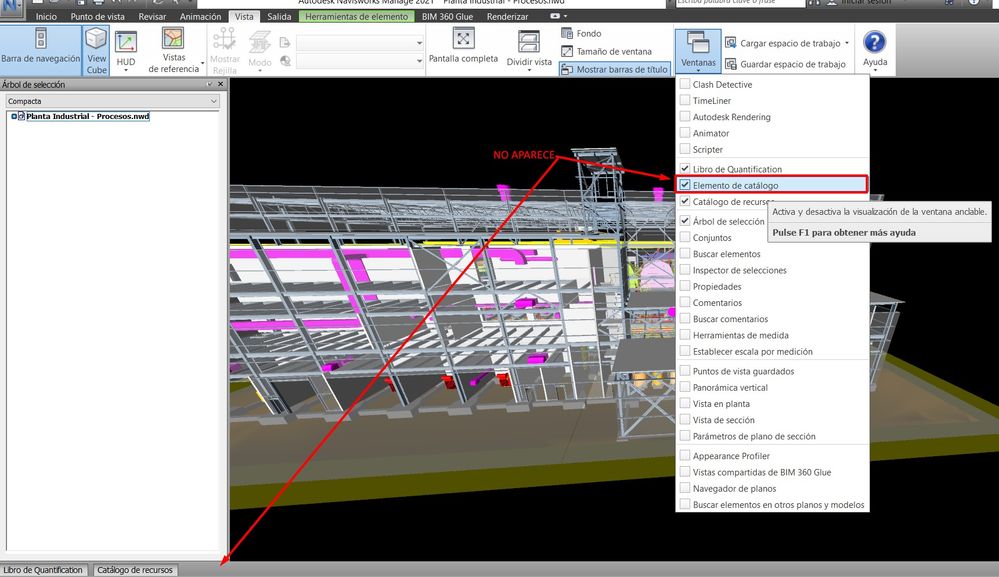Open the Salida tab
This screenshot has width=999, height=577.
[279, 17]
